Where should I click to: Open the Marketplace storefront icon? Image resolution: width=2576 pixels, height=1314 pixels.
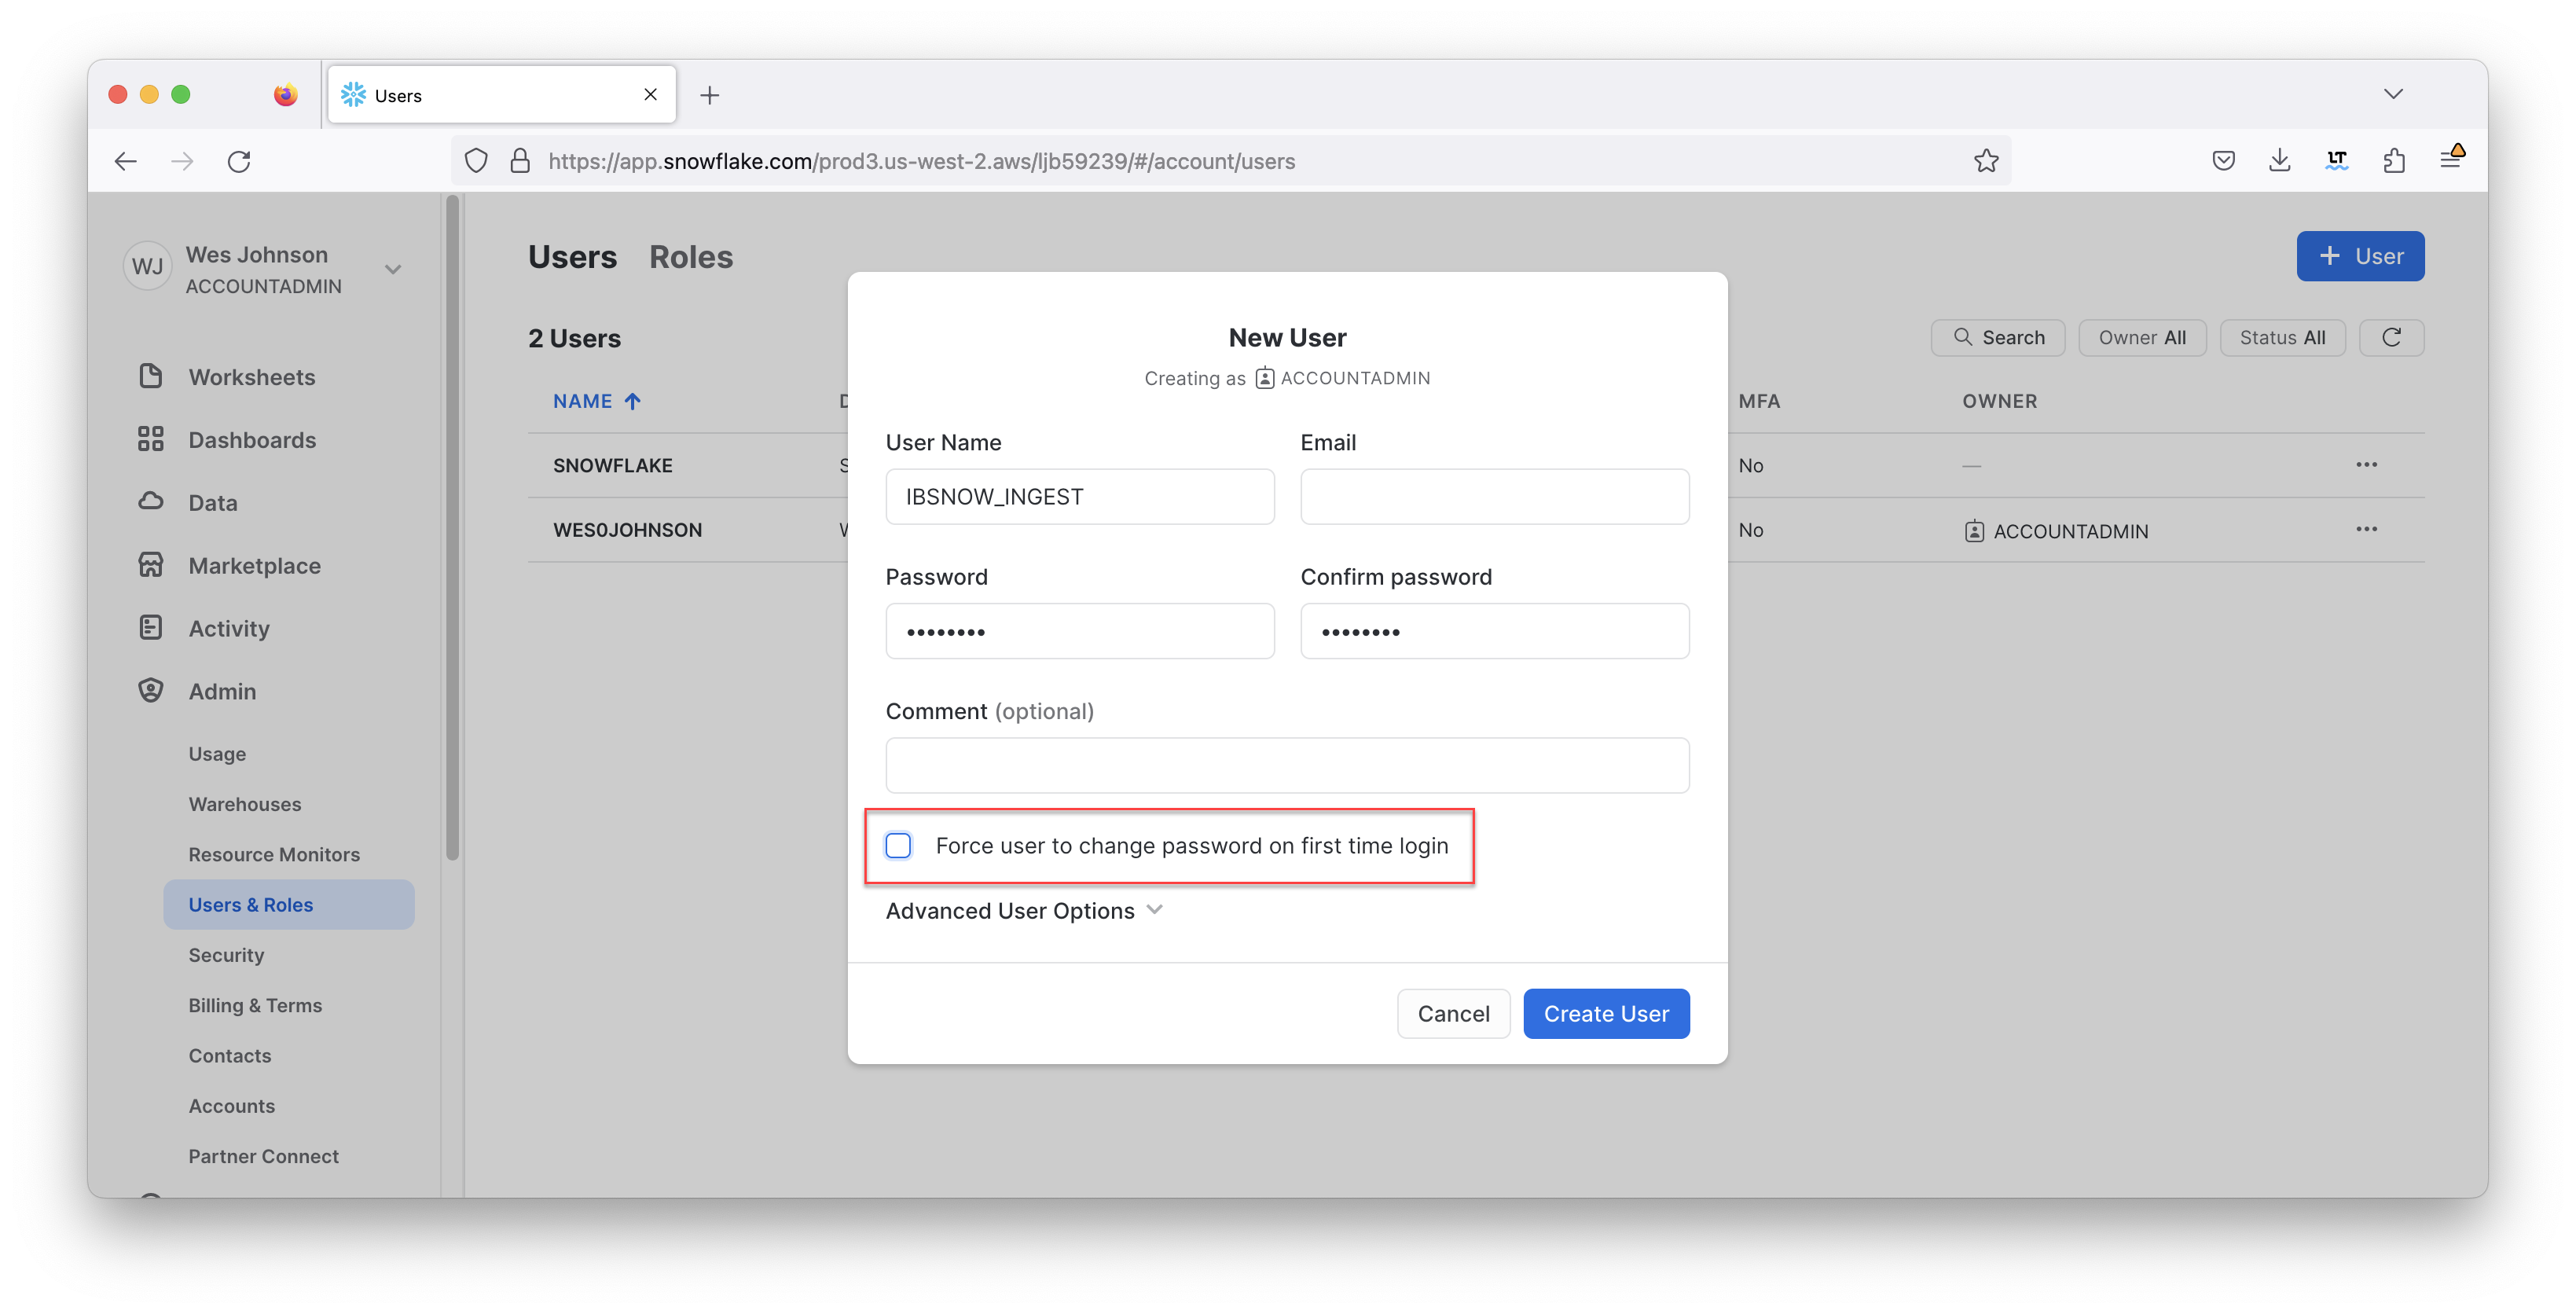tap(151, 565)
